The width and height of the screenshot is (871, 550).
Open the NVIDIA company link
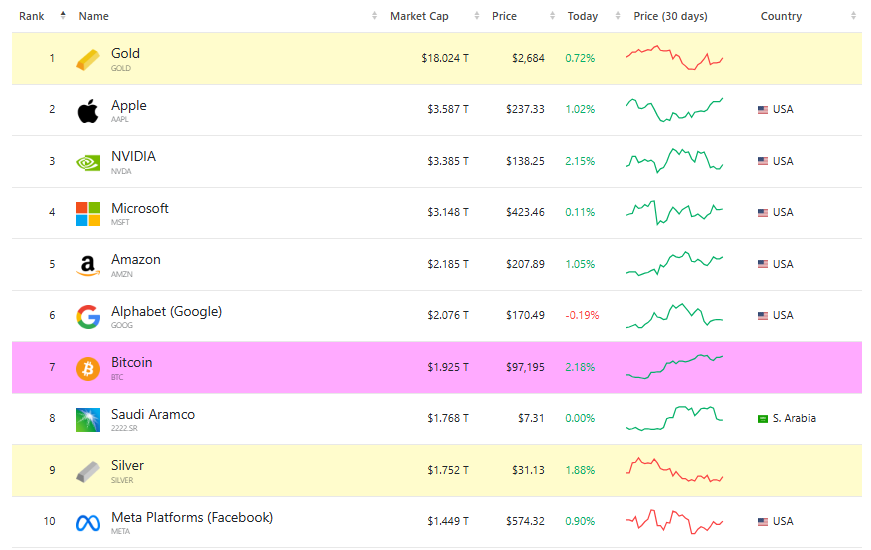[x=133, y=156]
